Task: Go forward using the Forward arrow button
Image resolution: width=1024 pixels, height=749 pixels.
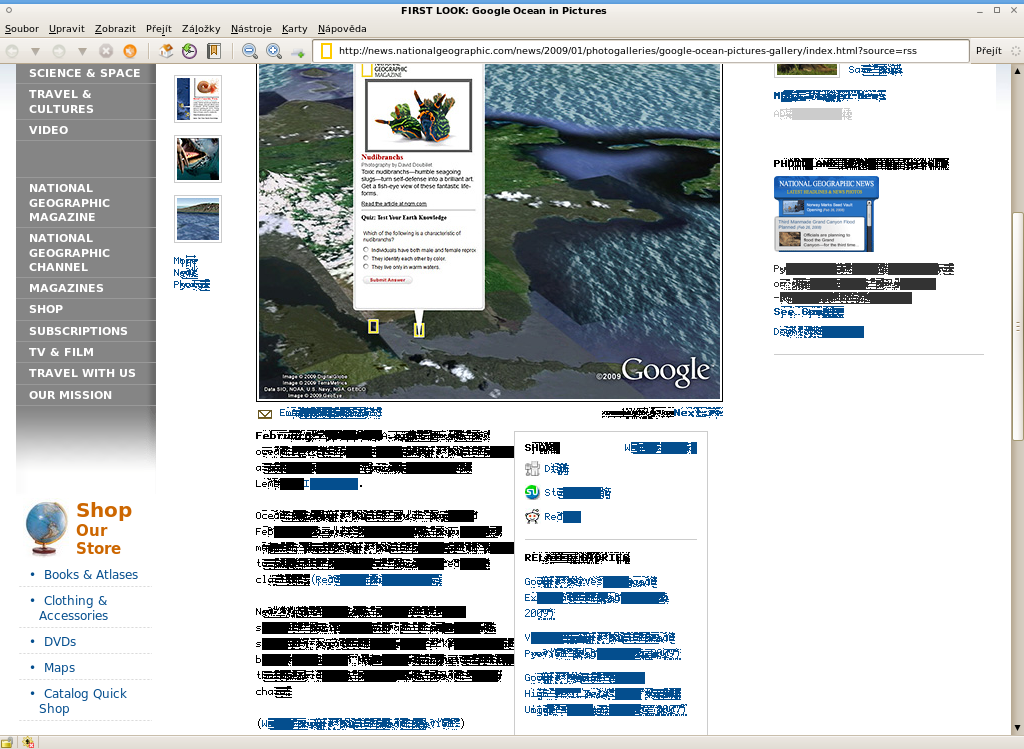Action: click(x=59, y=51)
